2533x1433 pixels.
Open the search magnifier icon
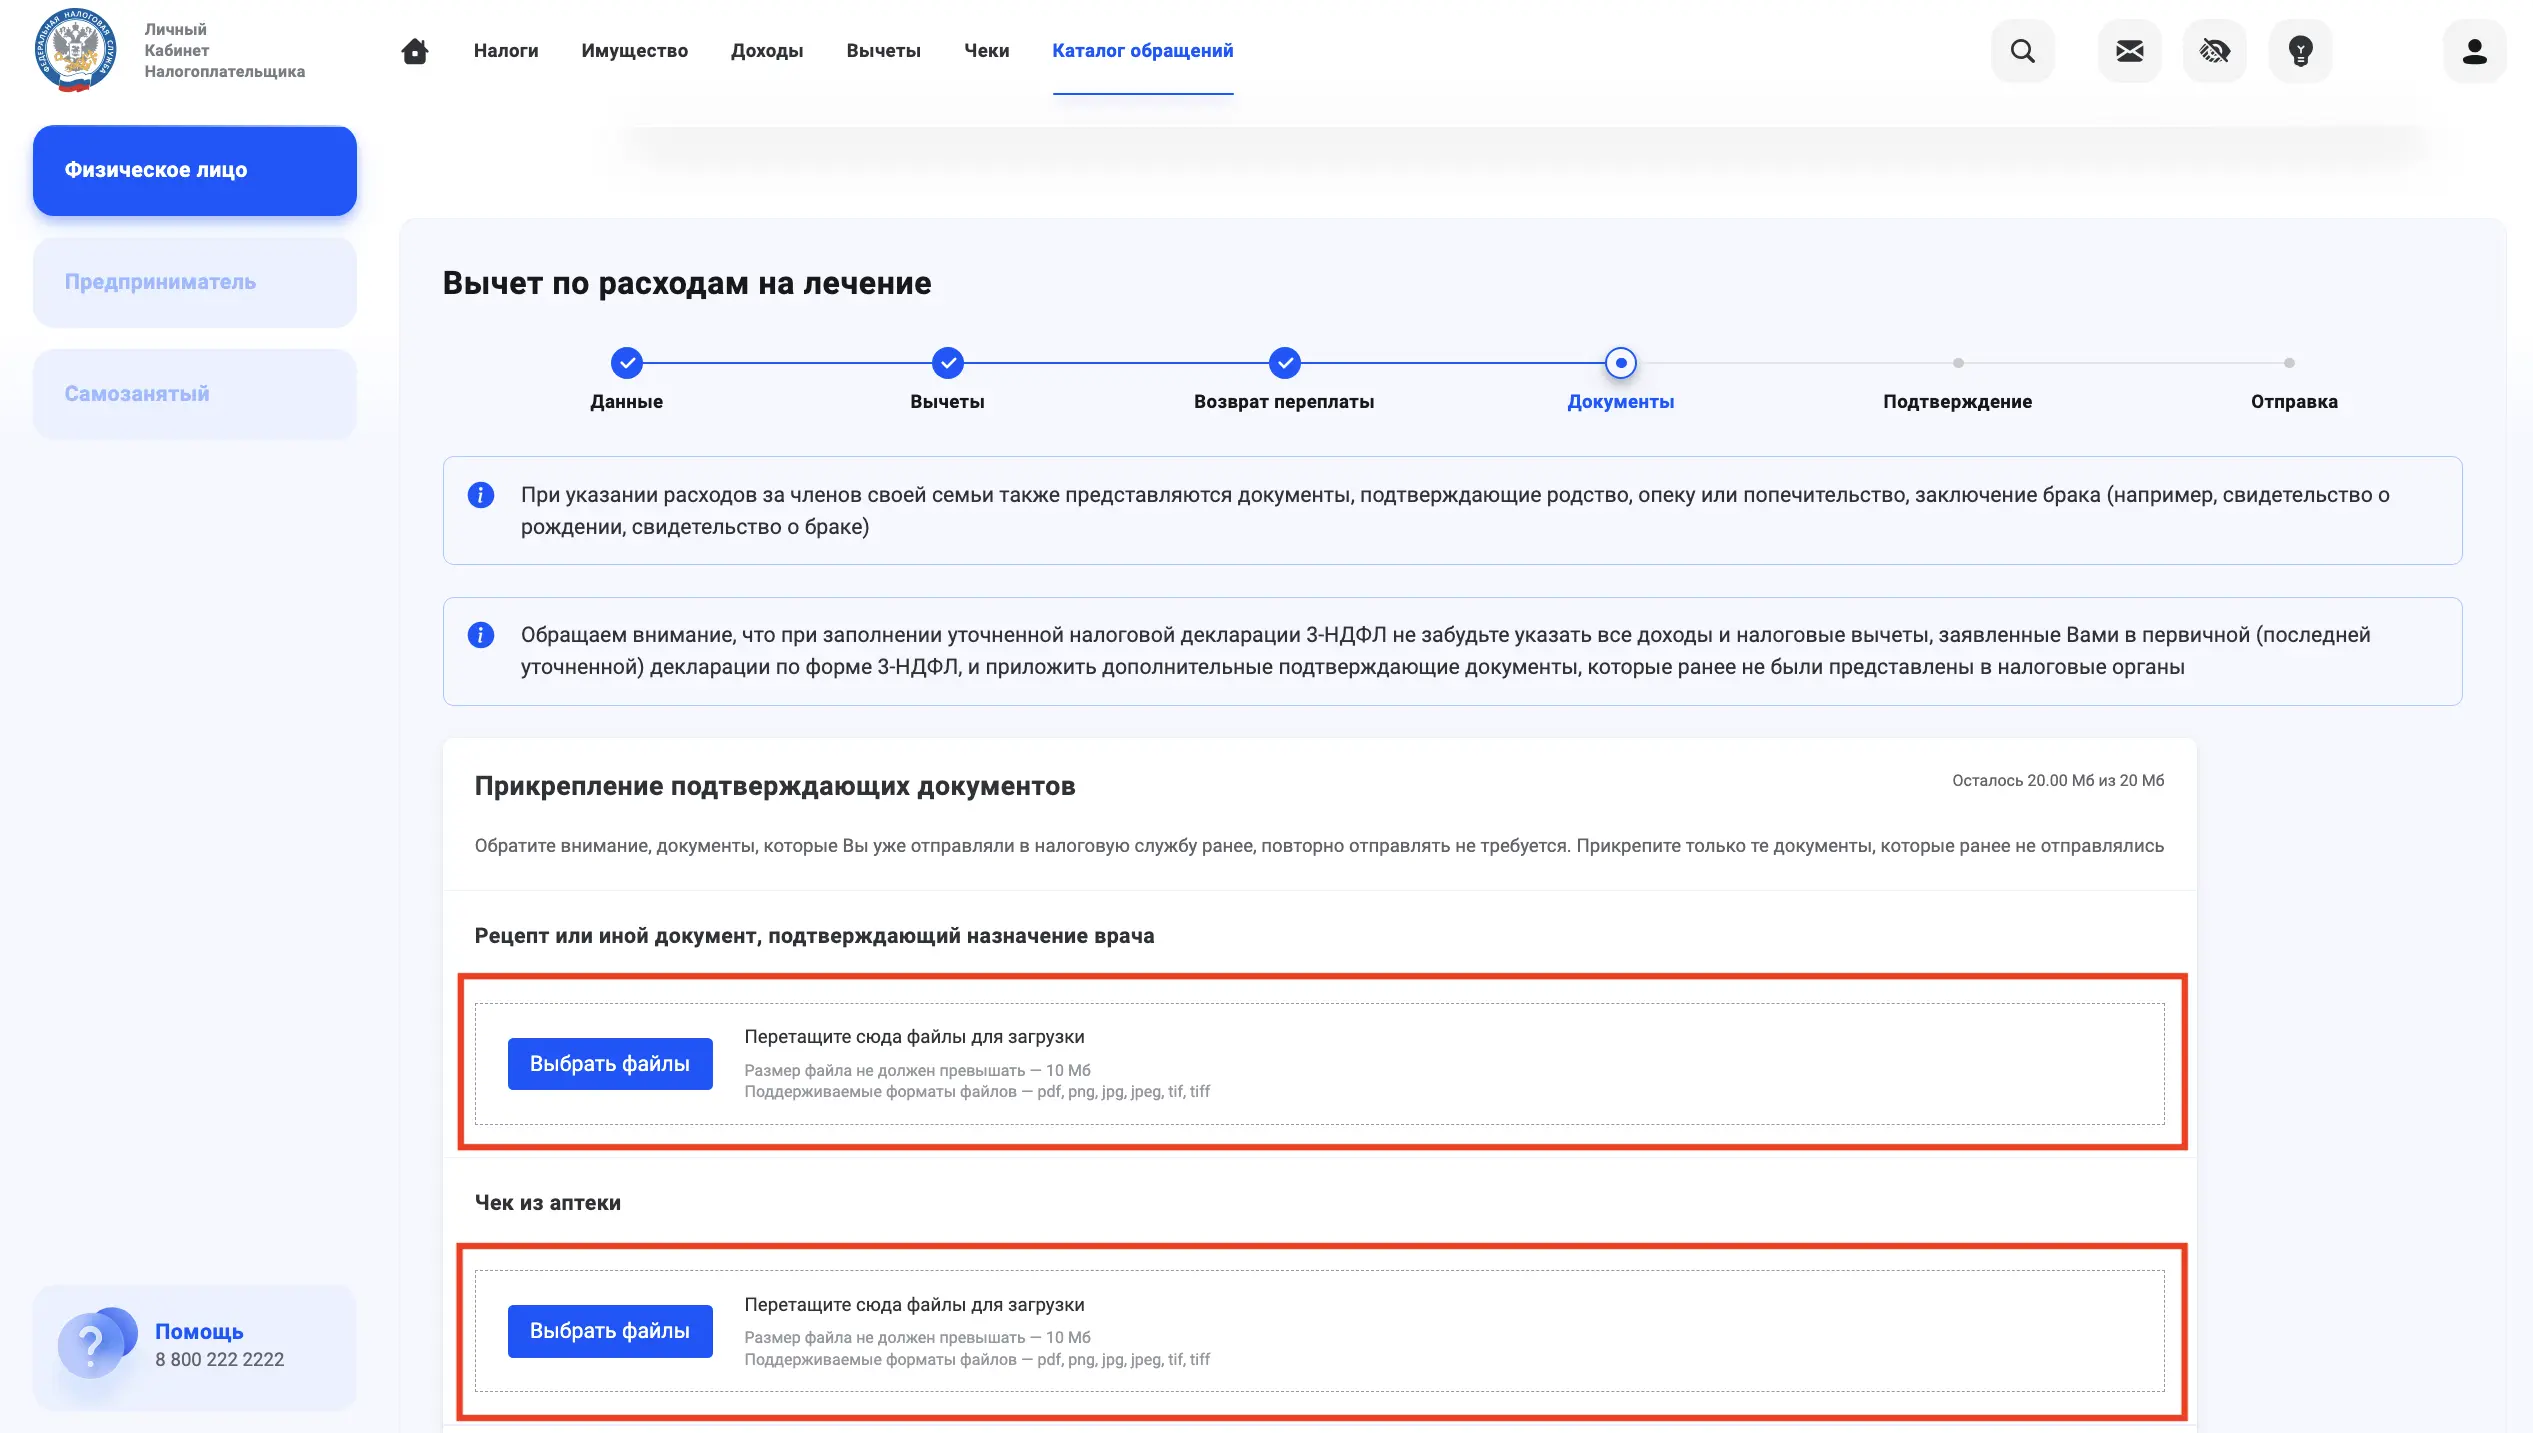2023,51
